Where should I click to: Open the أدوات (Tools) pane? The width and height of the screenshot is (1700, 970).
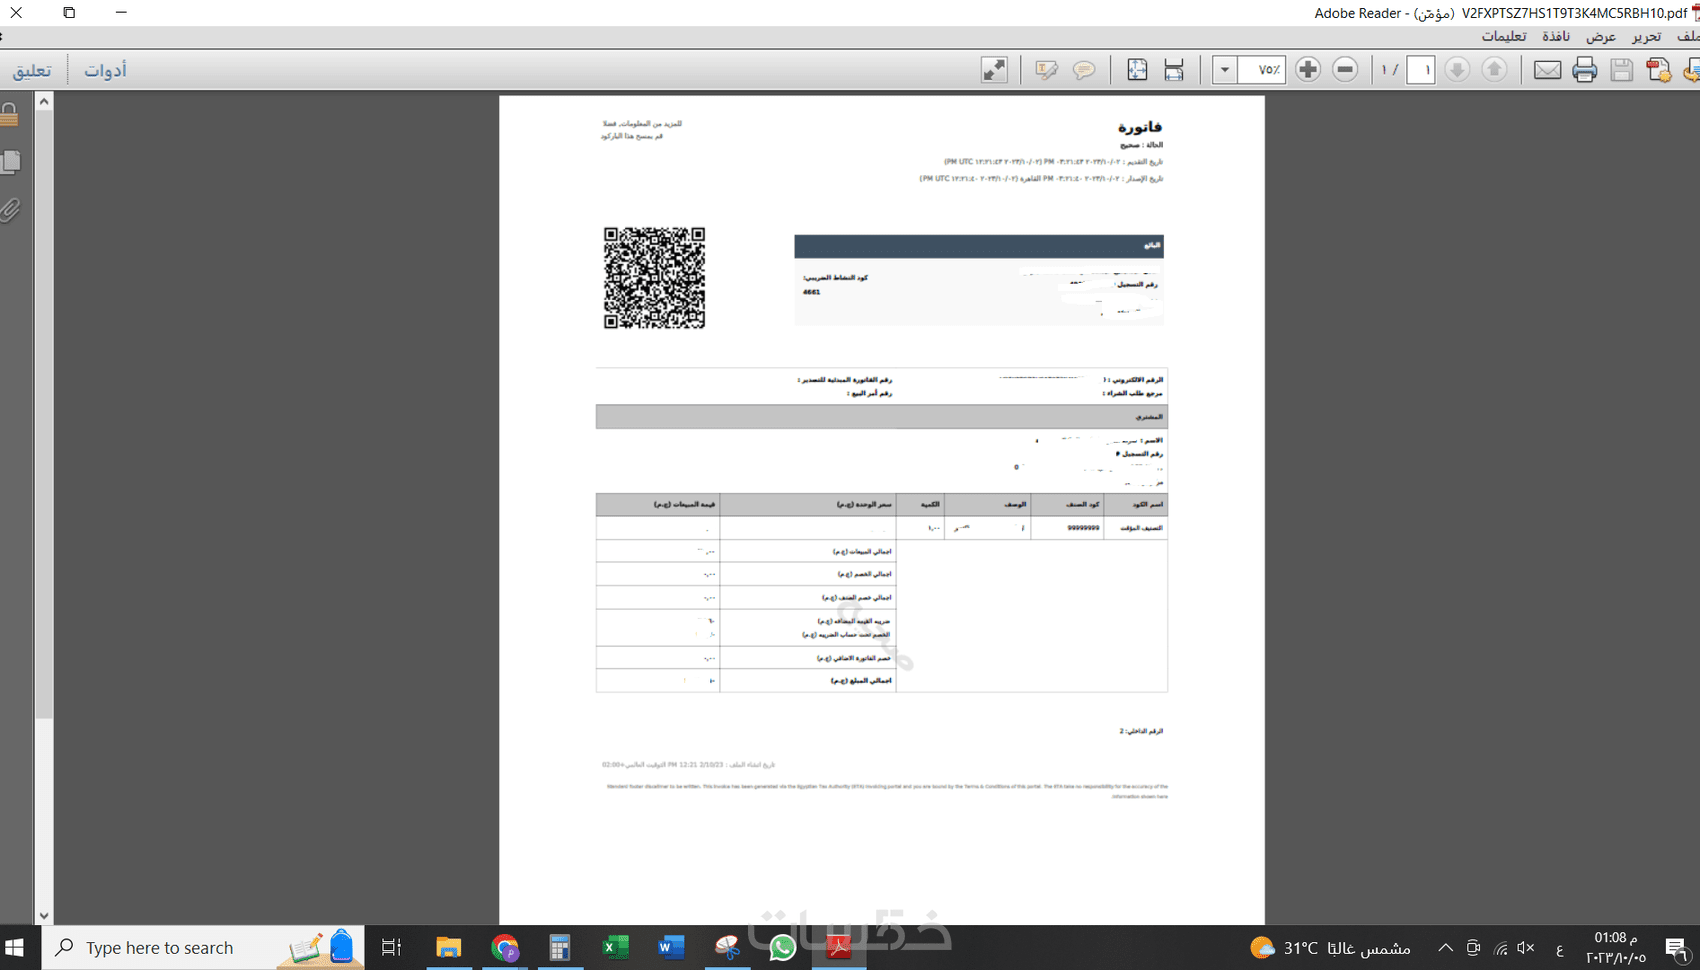[x=105, y=71]
